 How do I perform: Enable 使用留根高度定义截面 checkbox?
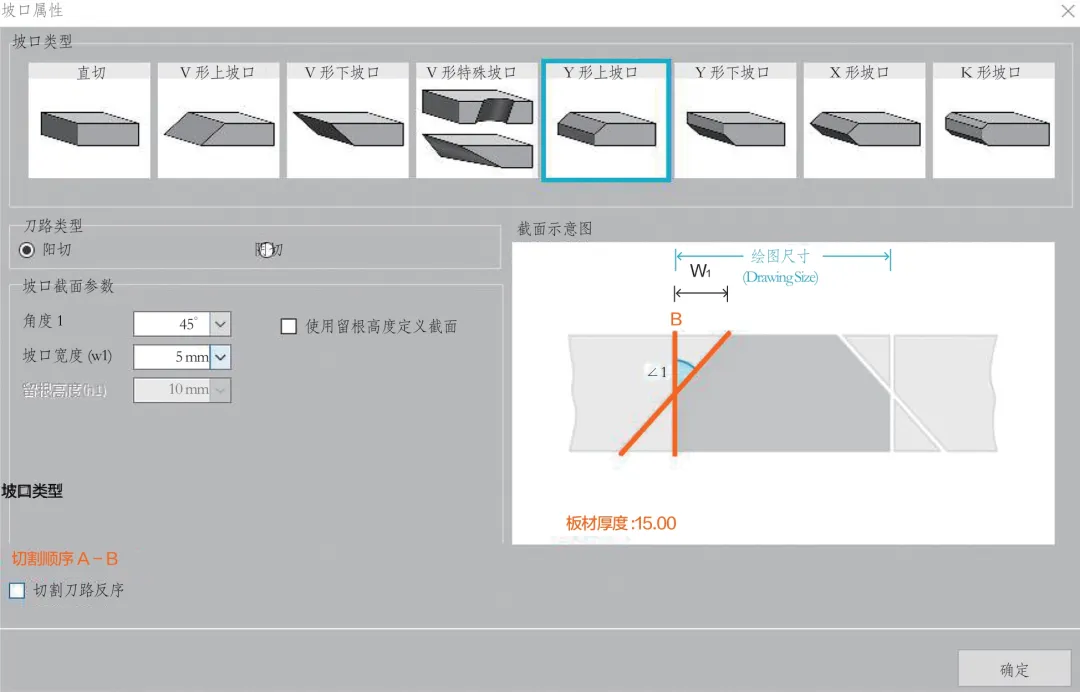(x=289, y=326)
